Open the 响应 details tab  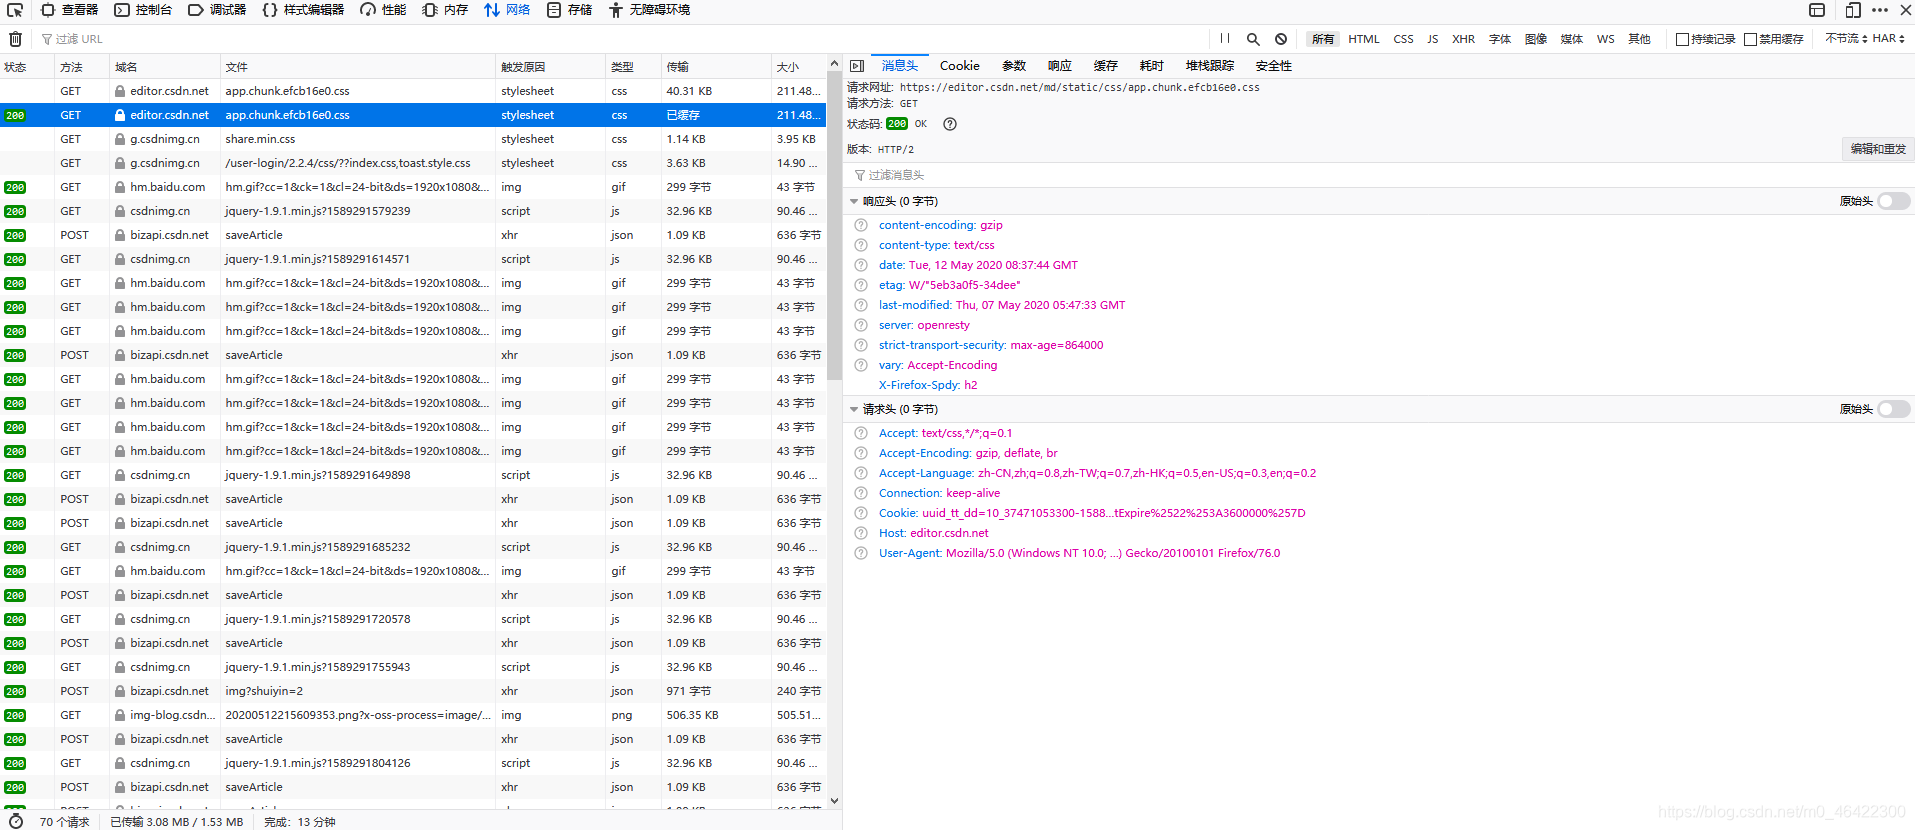[1059, 66]
